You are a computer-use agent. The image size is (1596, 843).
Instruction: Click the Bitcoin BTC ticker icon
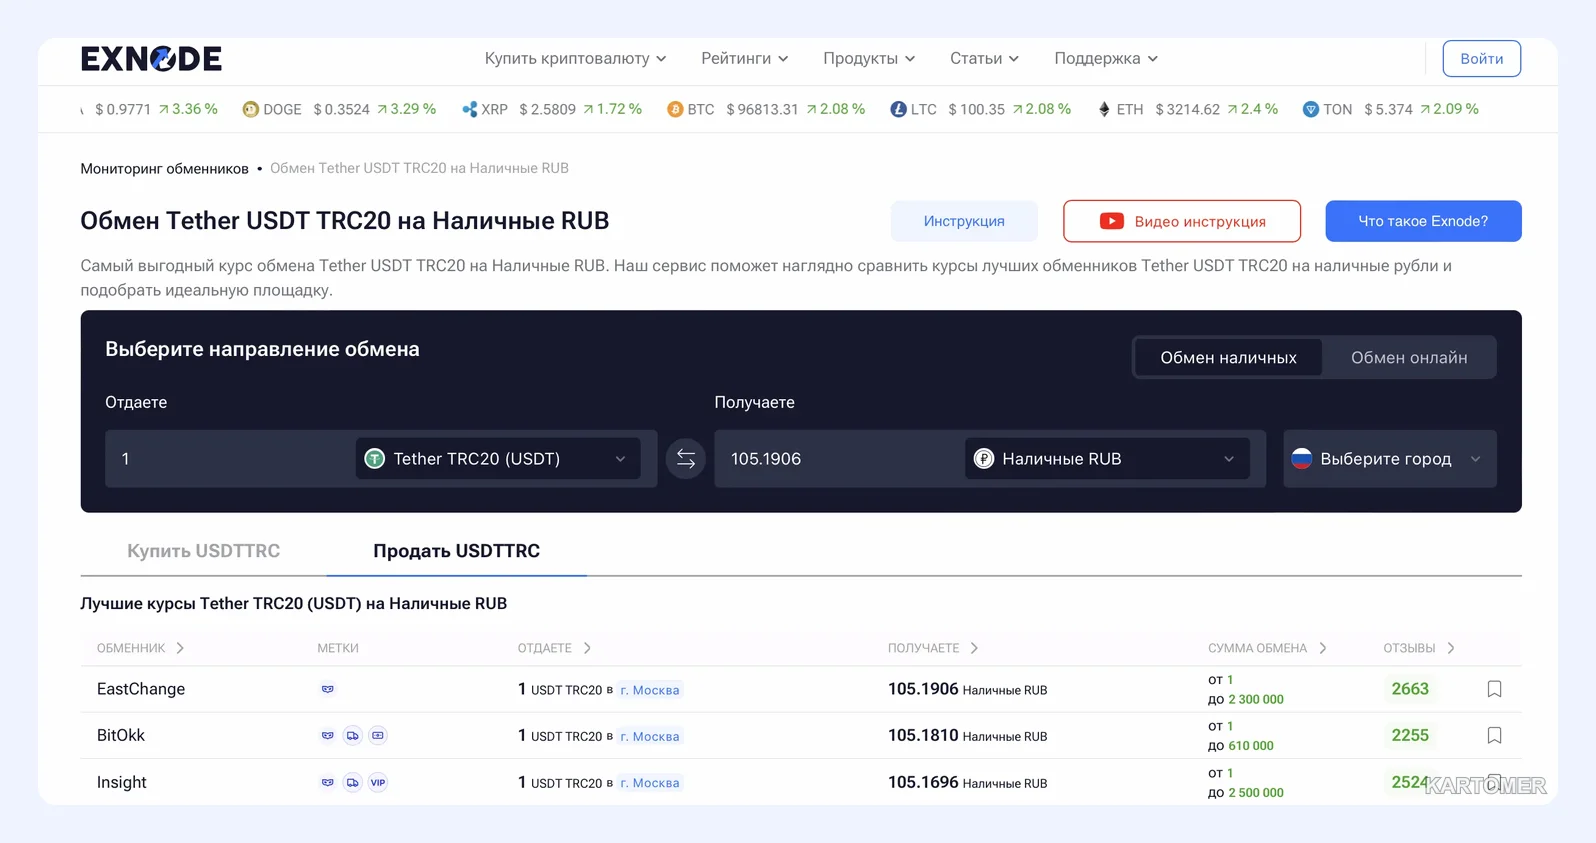click(675, 109)
